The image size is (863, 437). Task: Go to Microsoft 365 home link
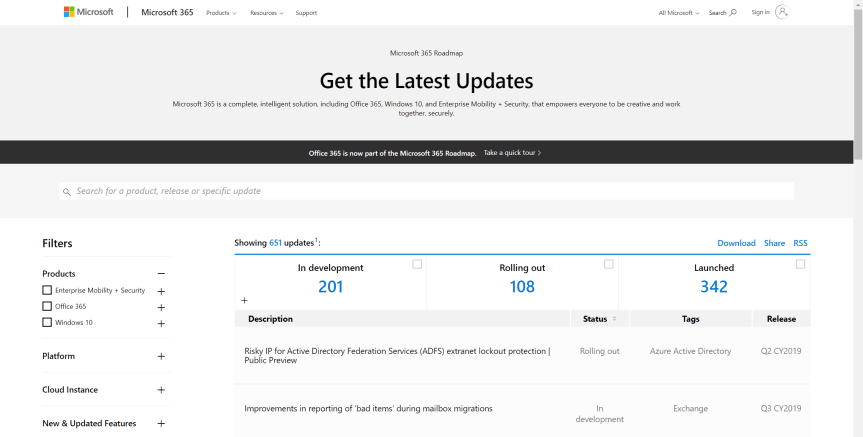pyautogui.click(x=167, y=12)
